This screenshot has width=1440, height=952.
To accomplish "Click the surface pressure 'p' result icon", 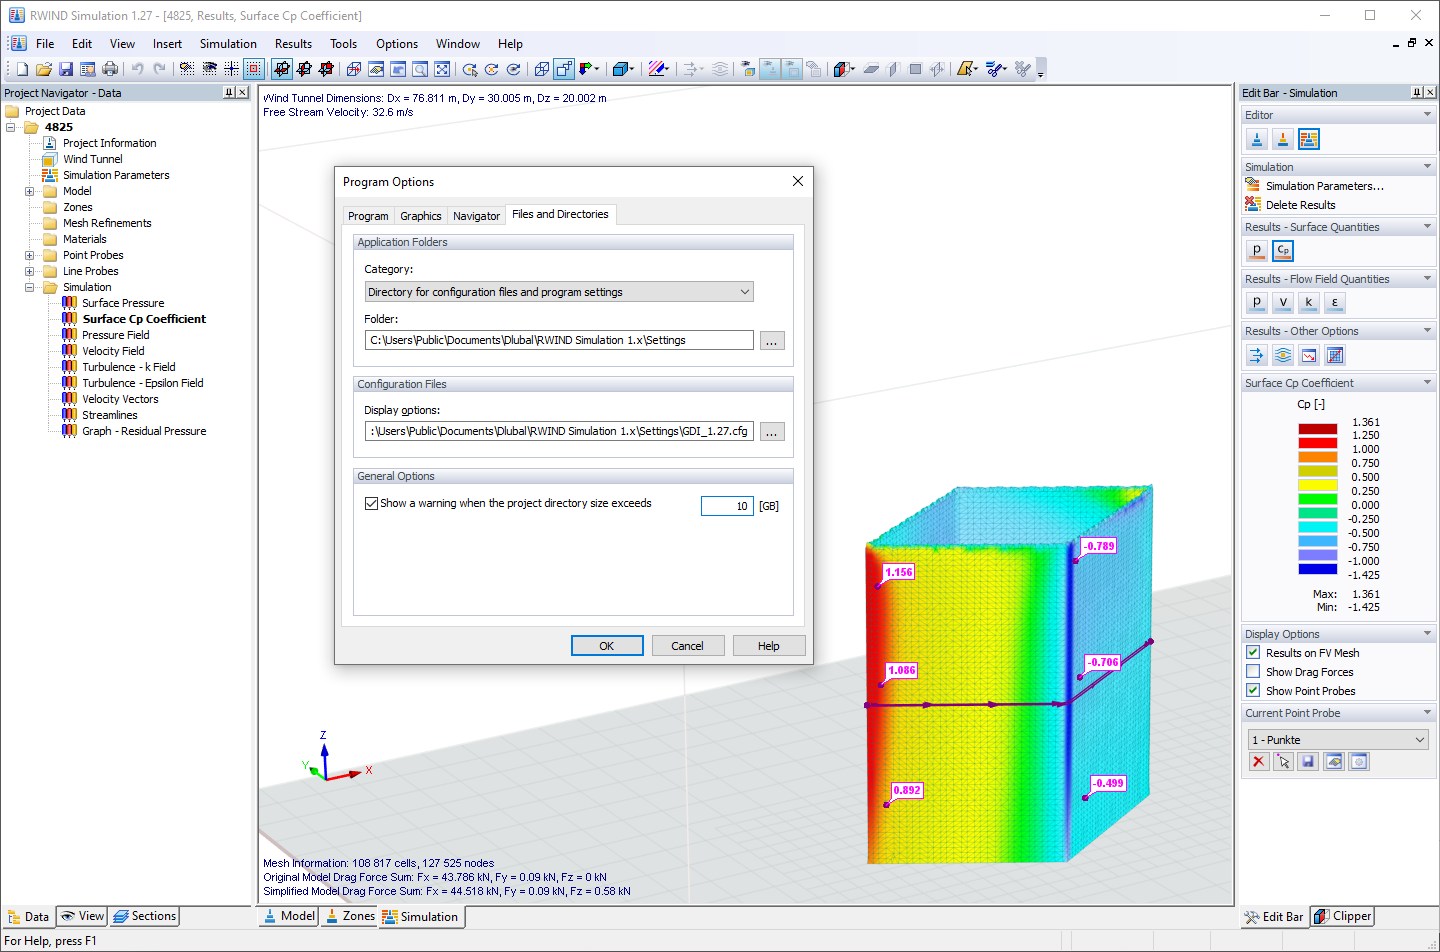I will pyautogui.click(x=1257, y=250).
